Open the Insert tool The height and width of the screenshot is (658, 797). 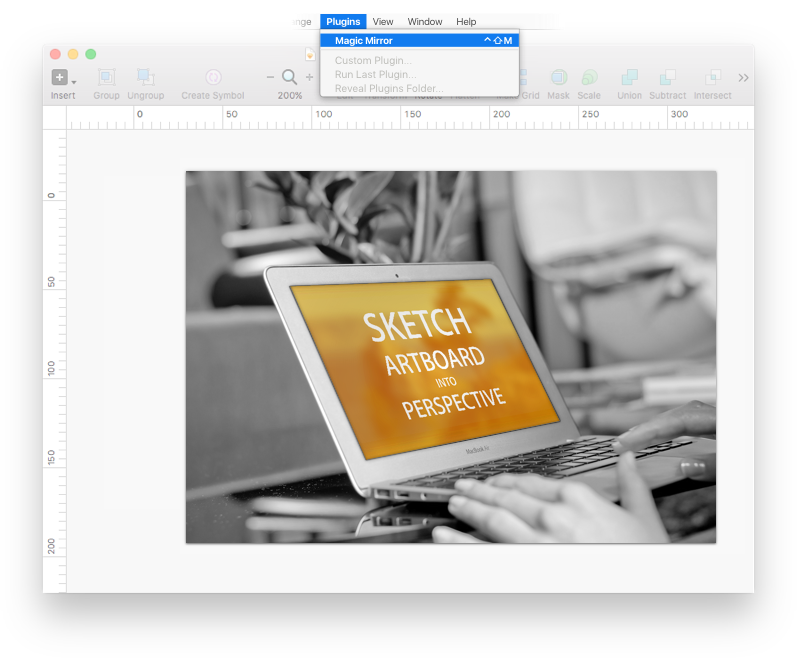(x=59, y=77)
